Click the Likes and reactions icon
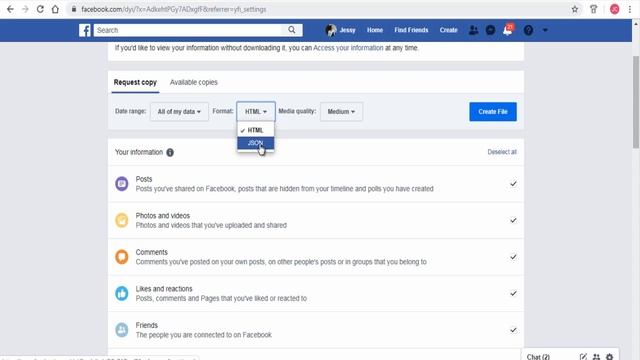 (122, 293)
